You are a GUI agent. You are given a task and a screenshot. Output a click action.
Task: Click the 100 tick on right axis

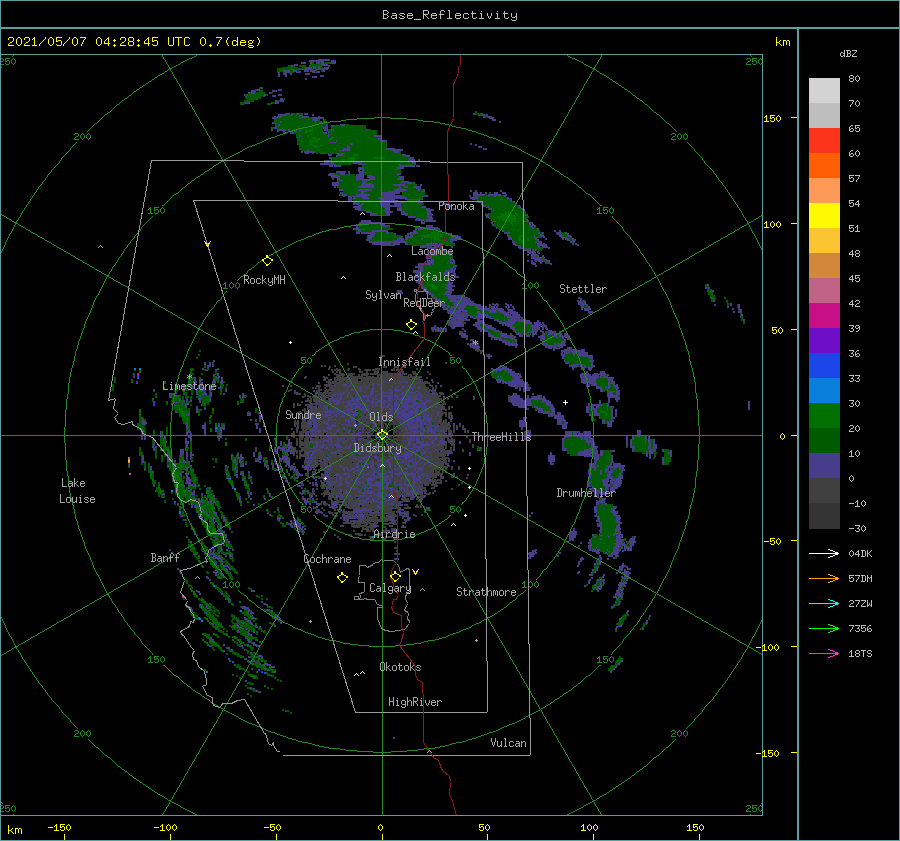[x=772, y=224]
